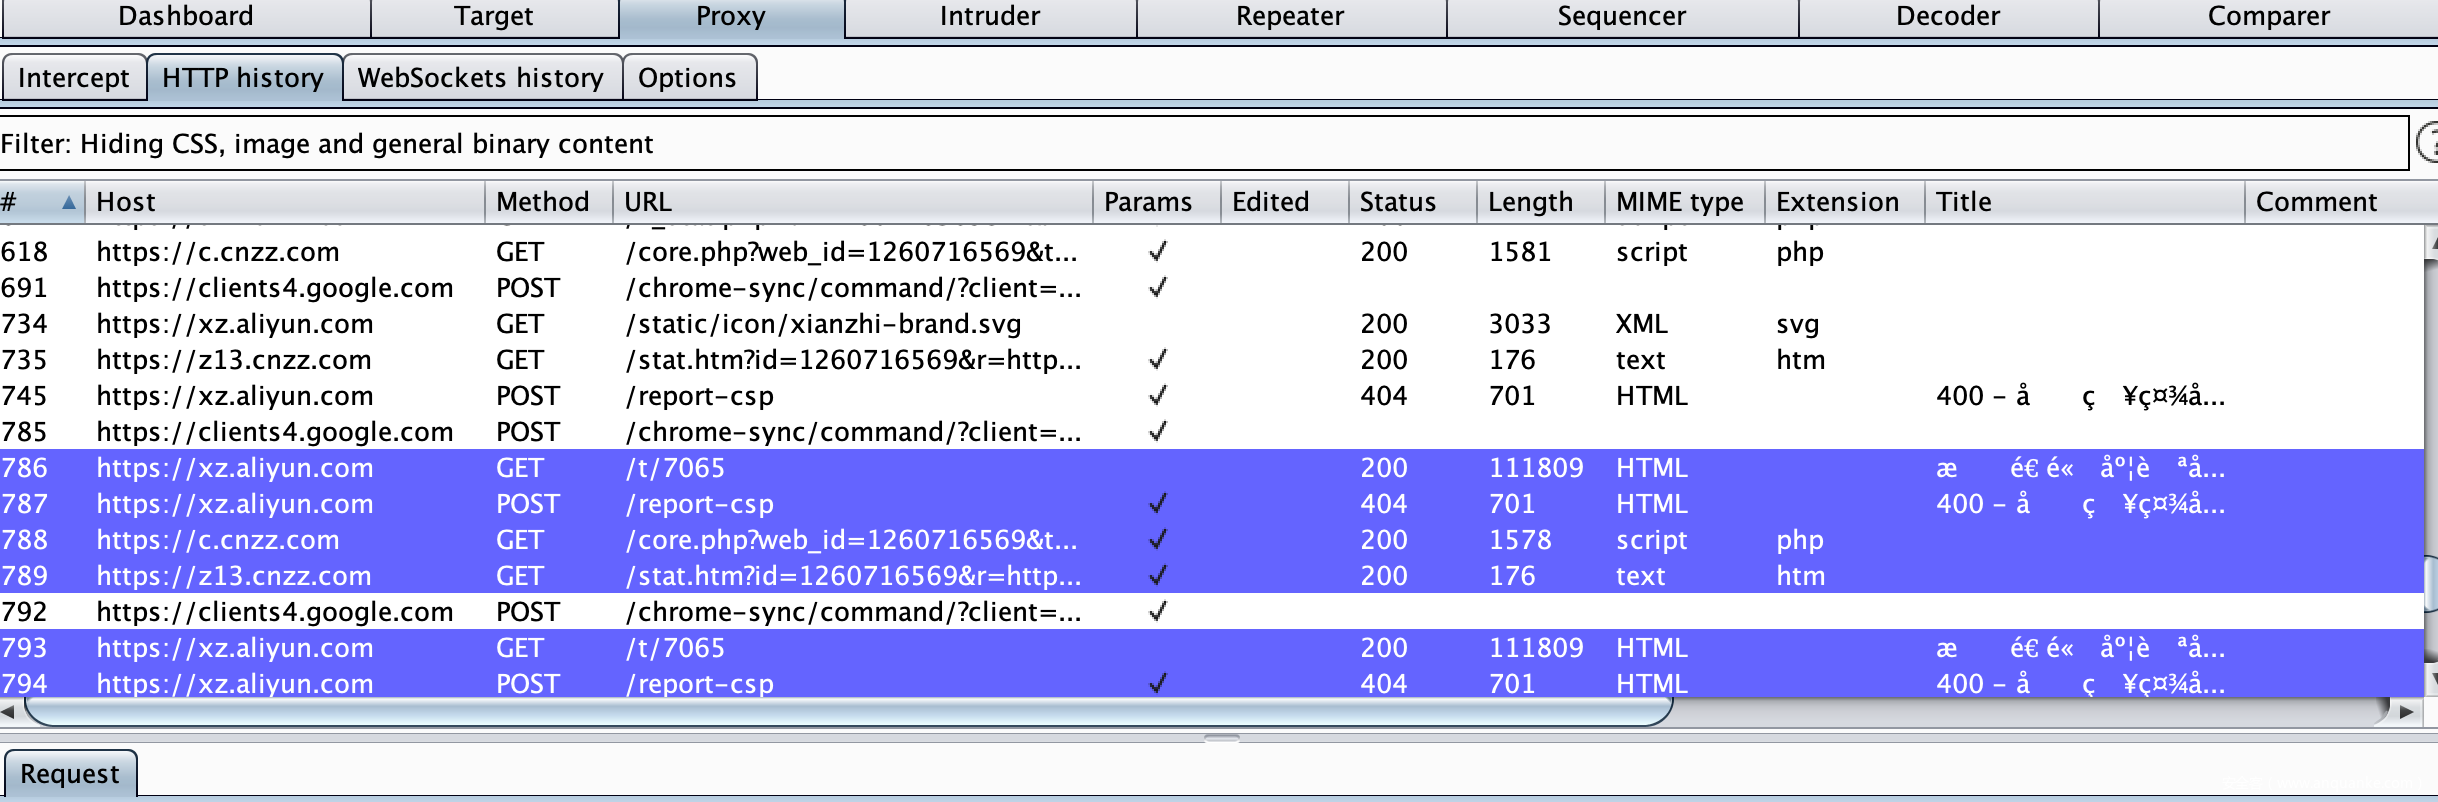This screenshot has width=2438, height=802.
Task: Click the horizontal scrollbar left arrow
Action: [x=8, y=712]
